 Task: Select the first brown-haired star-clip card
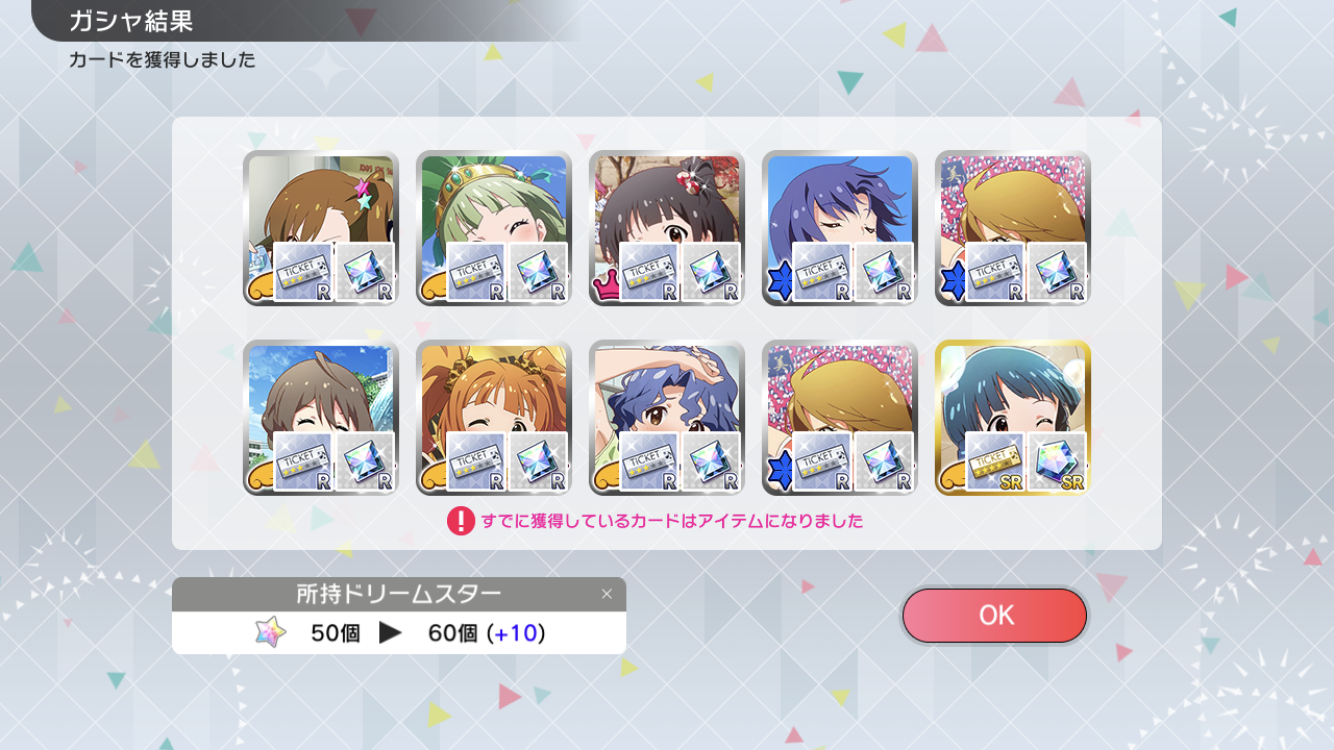(321, 228)
